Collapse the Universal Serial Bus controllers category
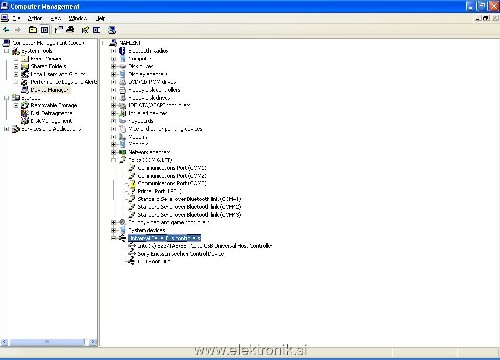The height and width of the screenshot is (360, 500). [113, 238]
